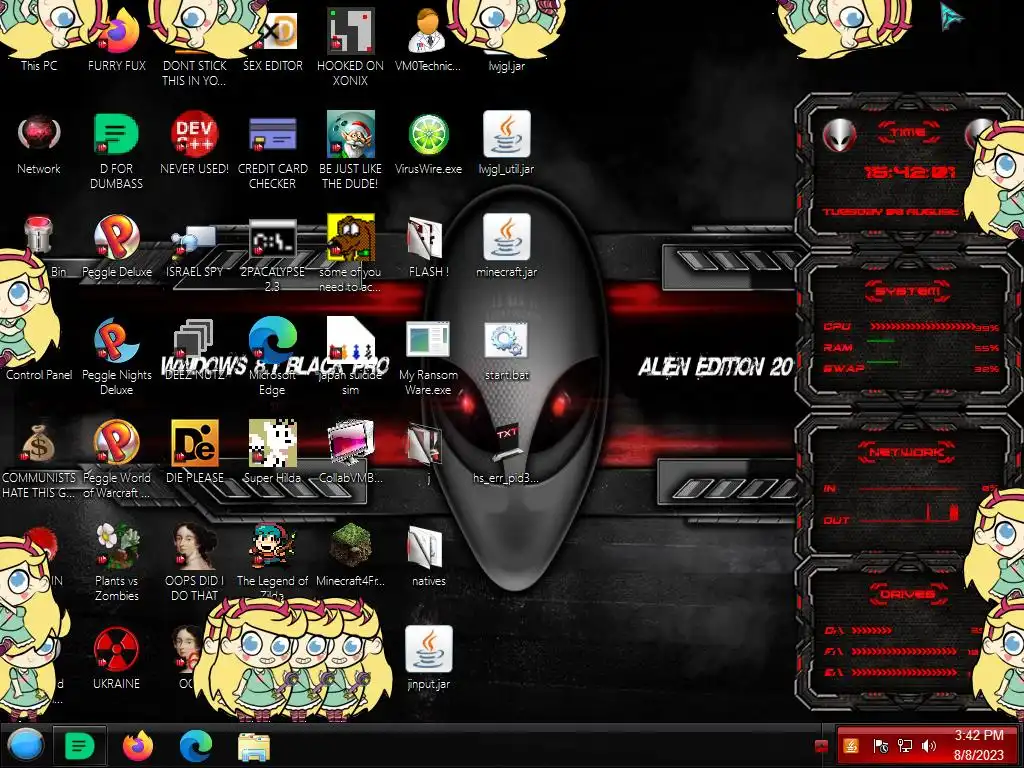
Task: Open the green taskbar app next to Start
Action: [79, 746]
